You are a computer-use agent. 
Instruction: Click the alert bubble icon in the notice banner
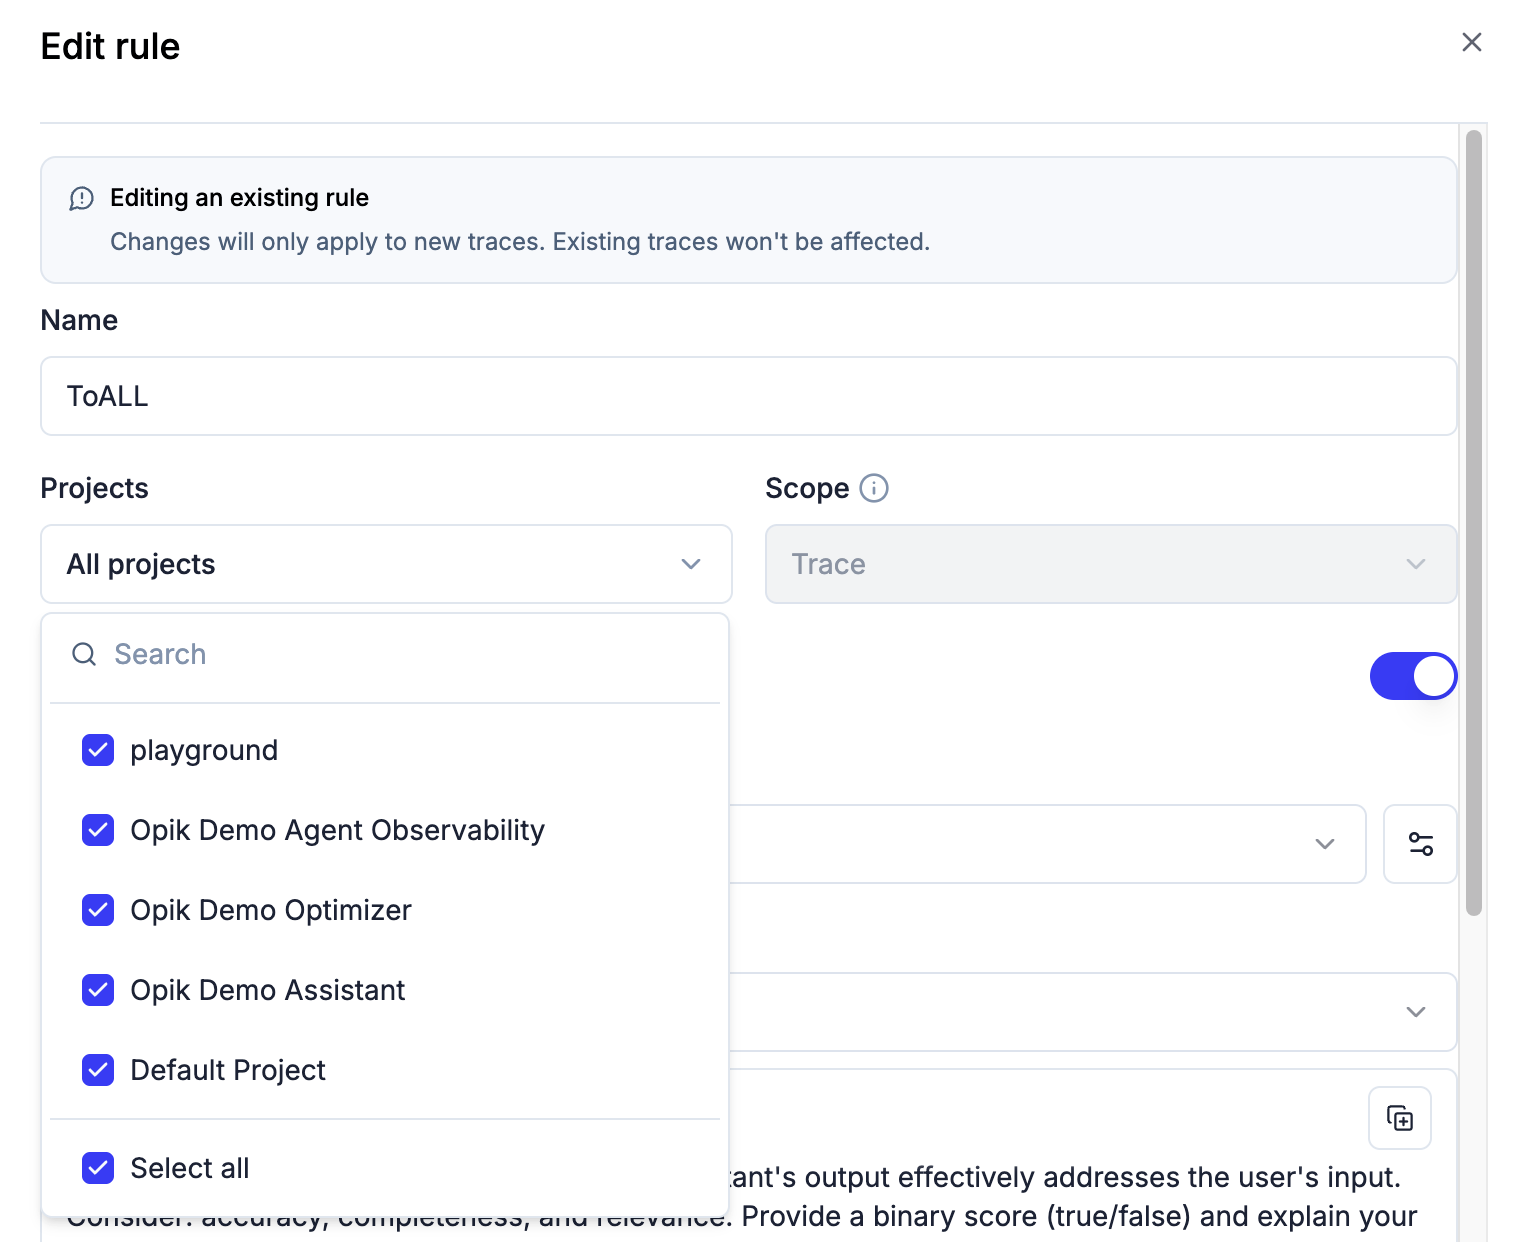point(82,198)
